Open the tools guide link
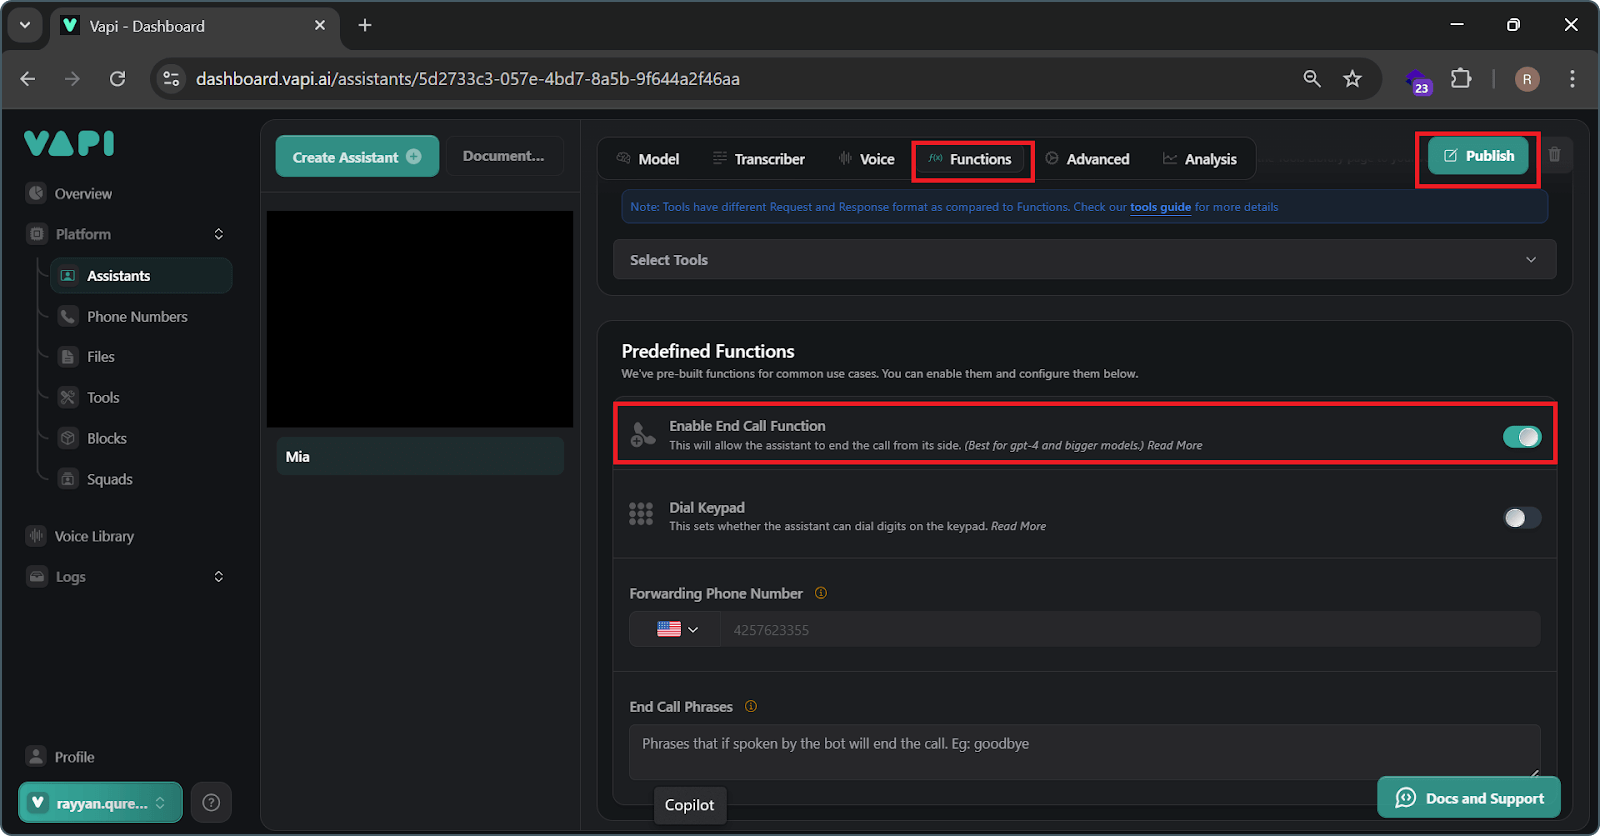This screenshot has width=1600, height=836. pos(1160,207)
